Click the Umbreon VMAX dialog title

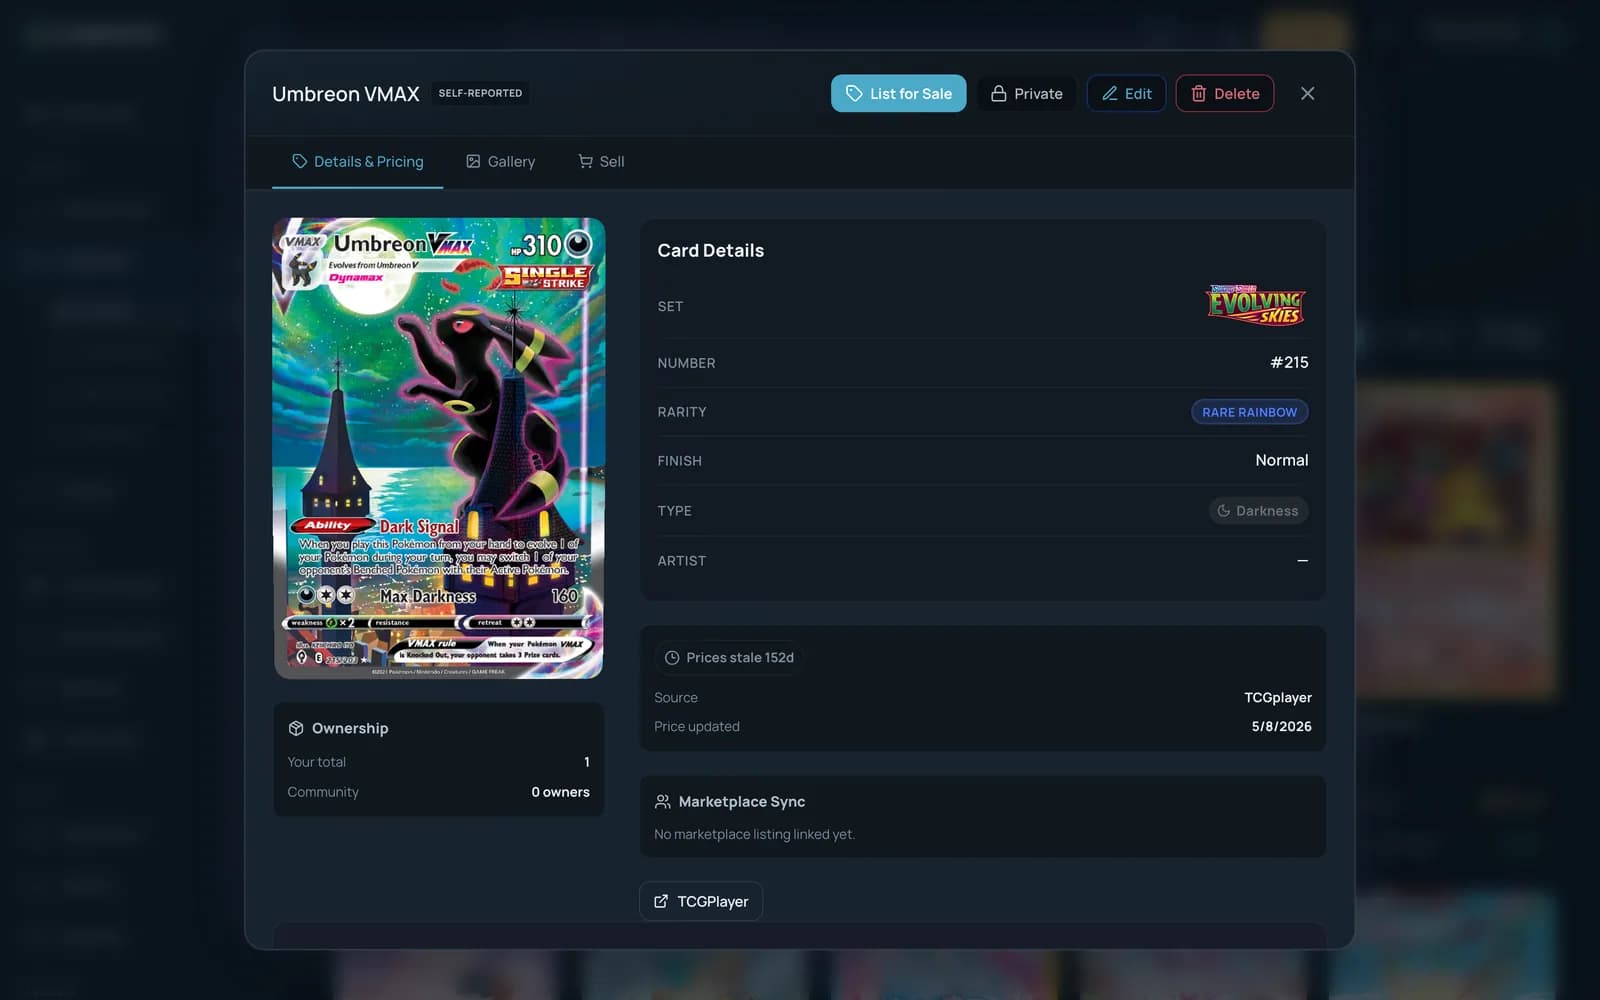(x=346, y=93)
